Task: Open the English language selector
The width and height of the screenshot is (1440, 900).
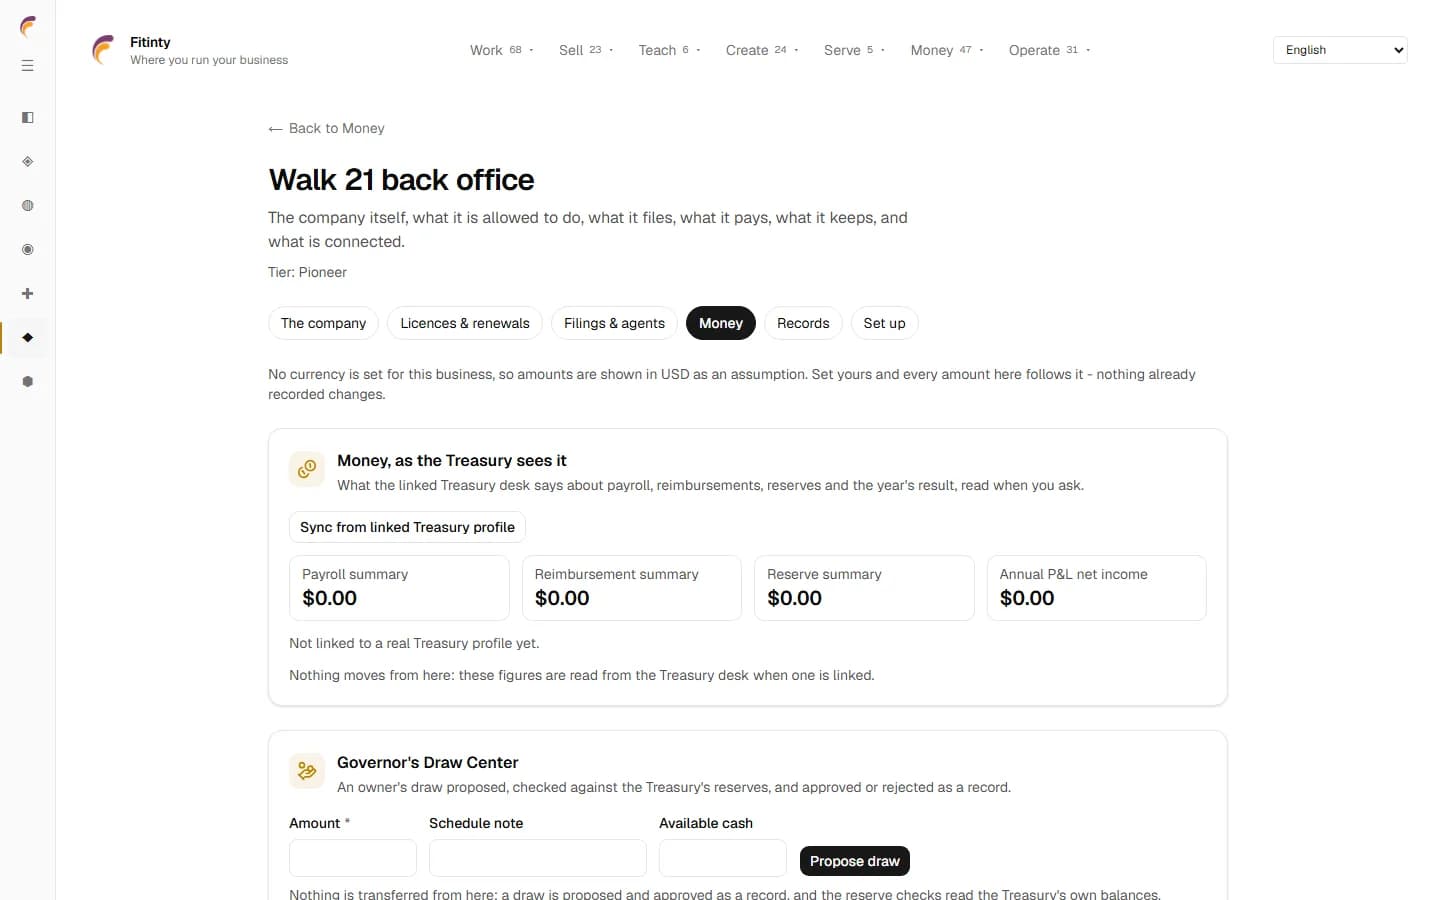Action: pyautogui.click(x=1340, y=50)
